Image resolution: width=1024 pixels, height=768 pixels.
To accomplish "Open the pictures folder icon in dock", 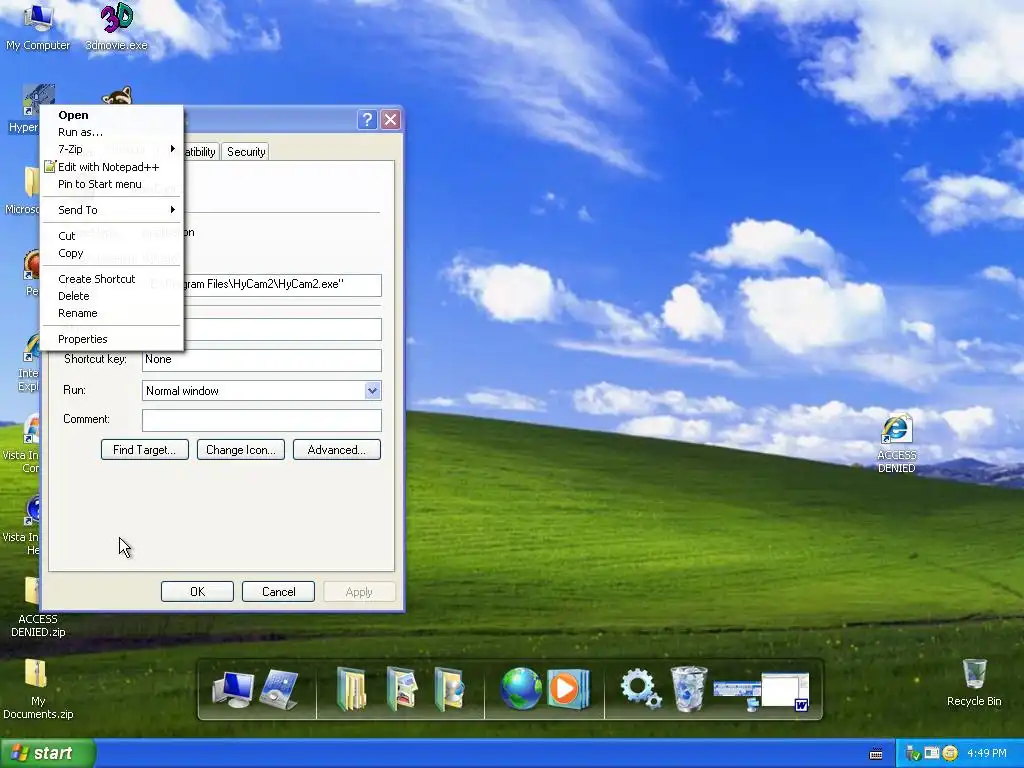I will (x=402, y=688).
